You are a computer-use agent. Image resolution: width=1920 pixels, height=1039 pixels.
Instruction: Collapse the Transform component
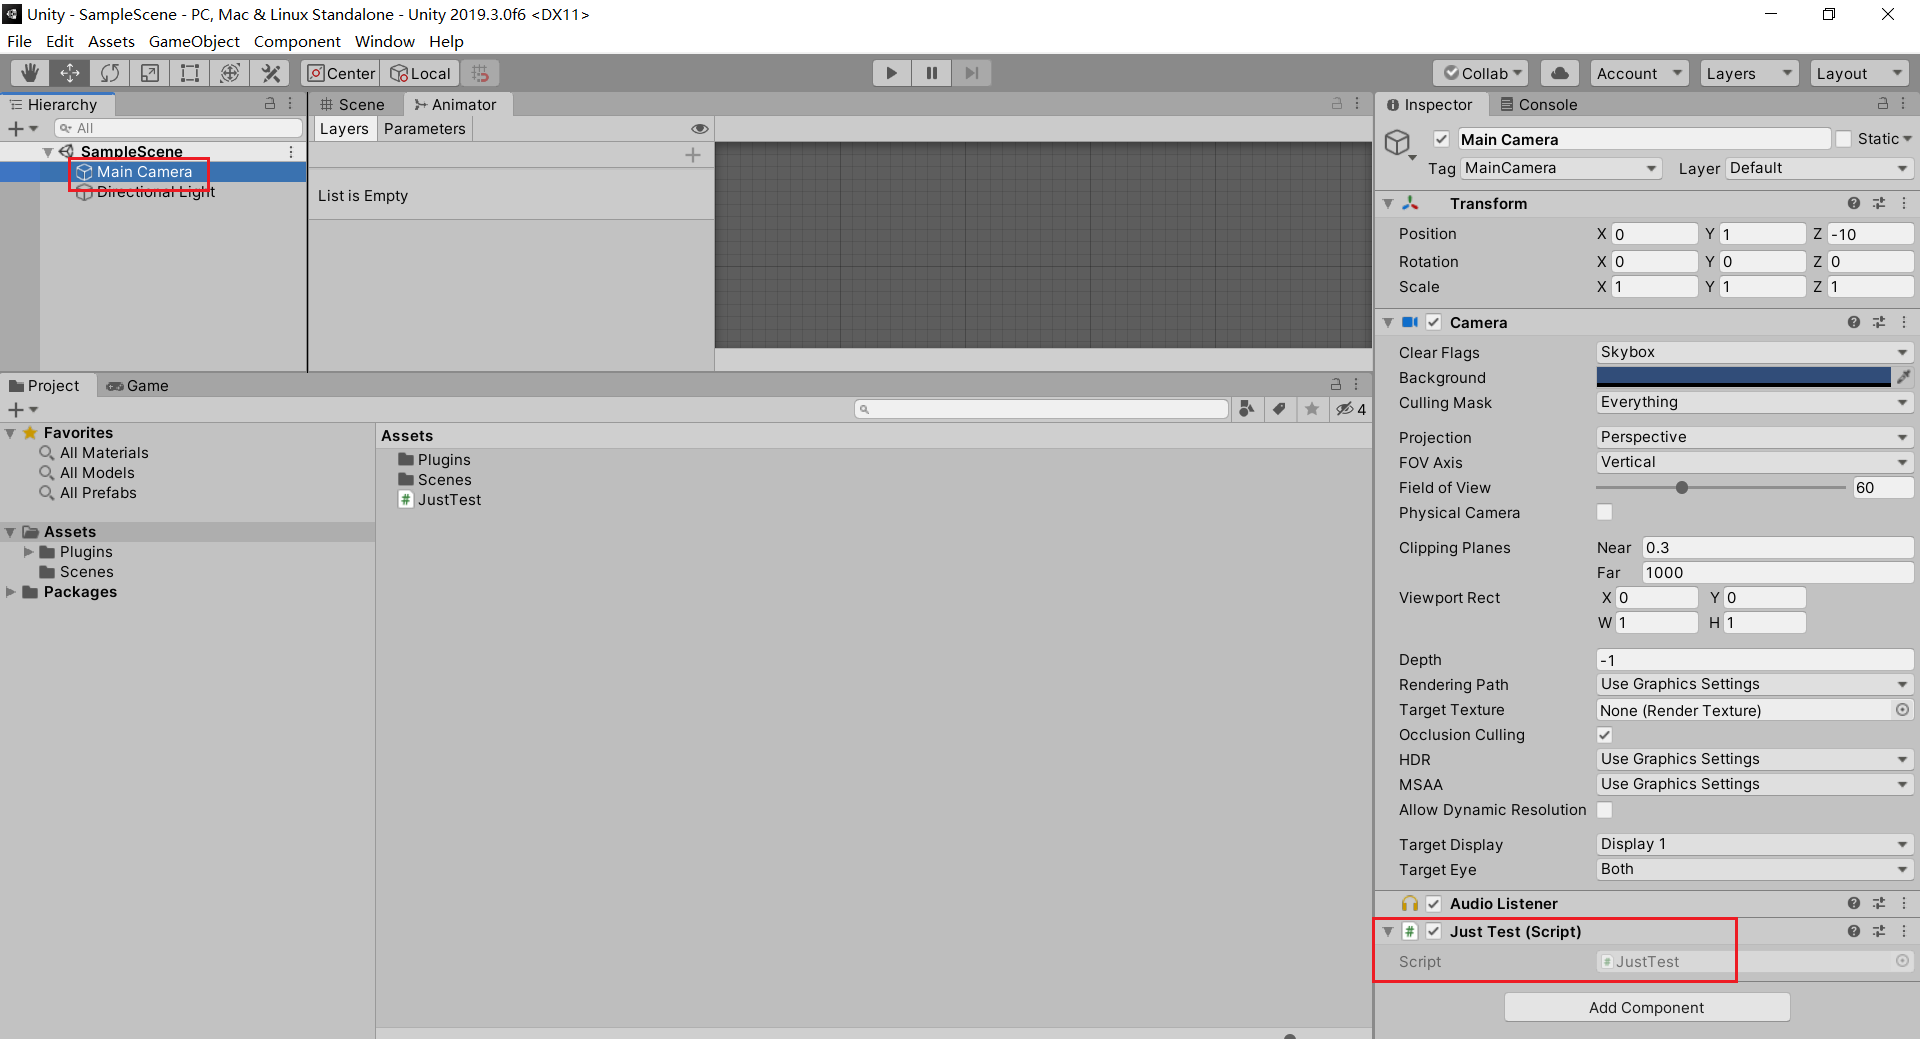1388,203
